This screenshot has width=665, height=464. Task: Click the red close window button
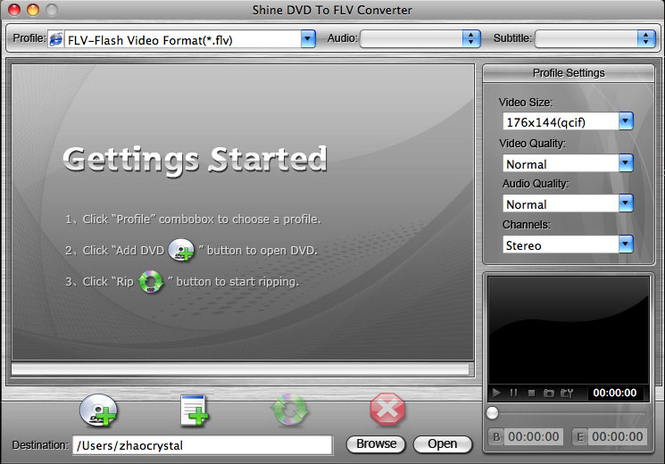[x=14, y=10]
